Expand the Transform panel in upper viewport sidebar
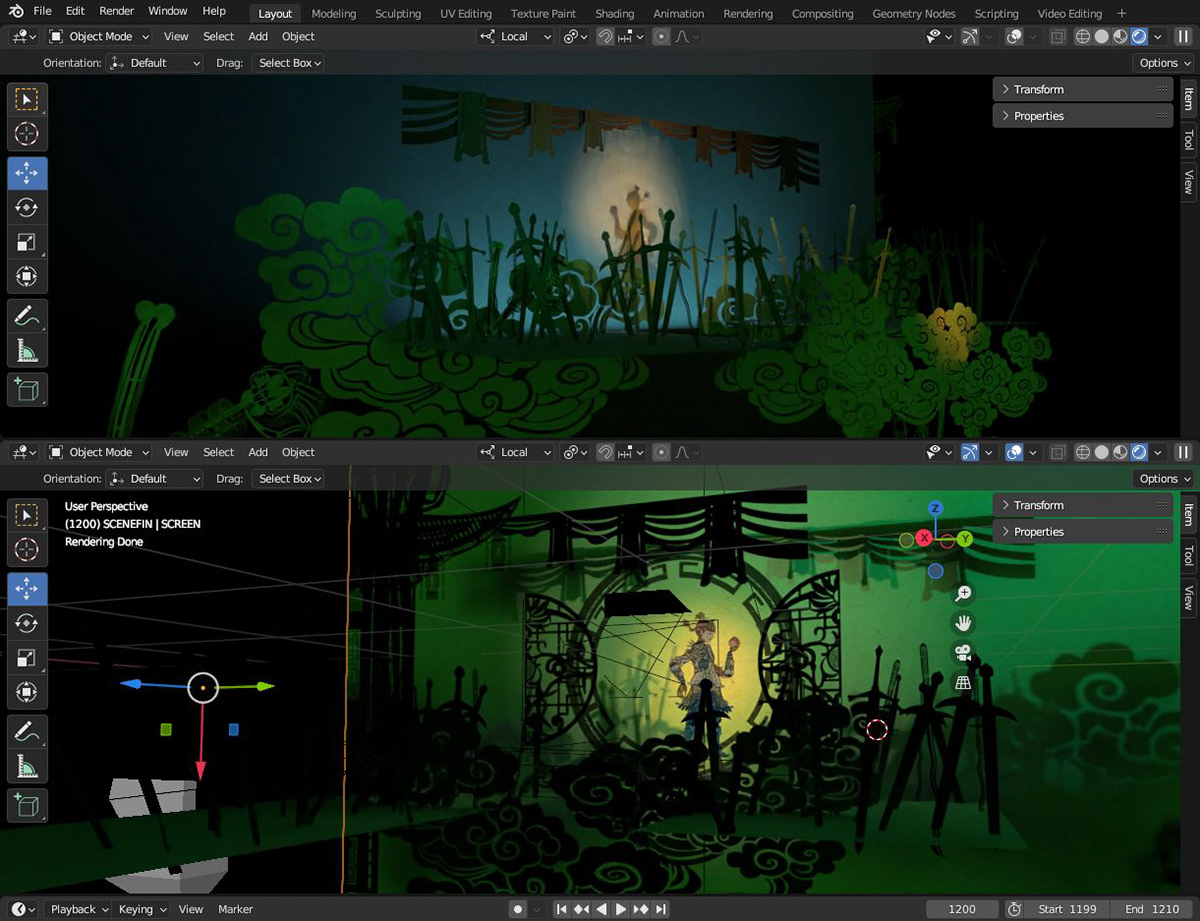1200x921 pixels. coord(1082,89)
